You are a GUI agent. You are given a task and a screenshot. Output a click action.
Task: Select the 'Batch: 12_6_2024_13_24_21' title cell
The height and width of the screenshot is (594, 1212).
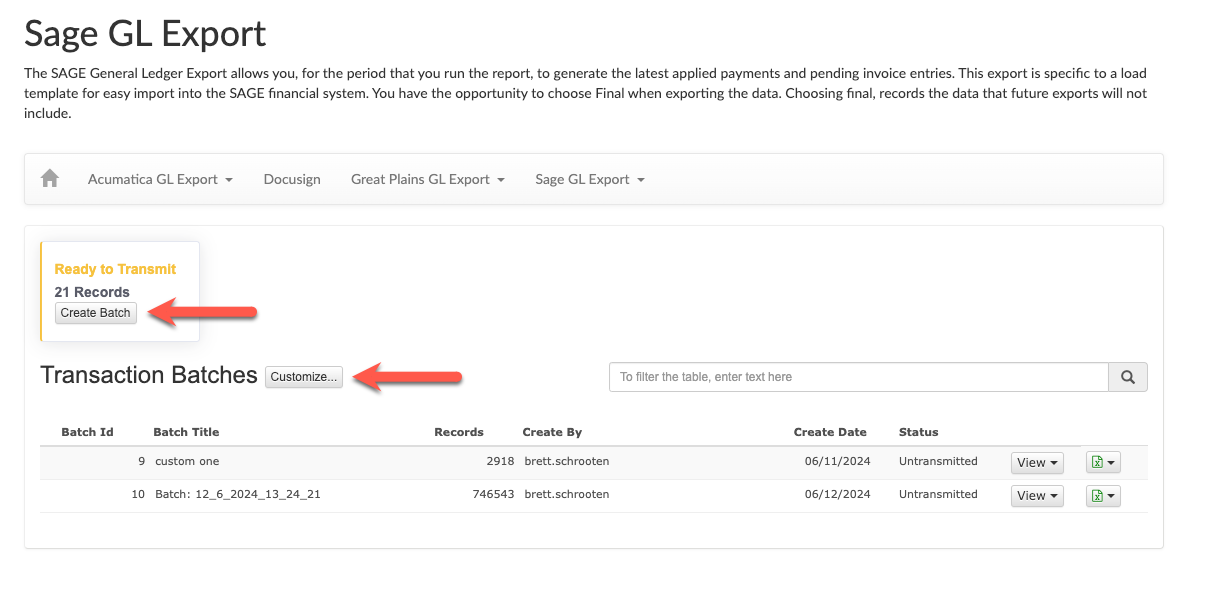pos(238,494)
